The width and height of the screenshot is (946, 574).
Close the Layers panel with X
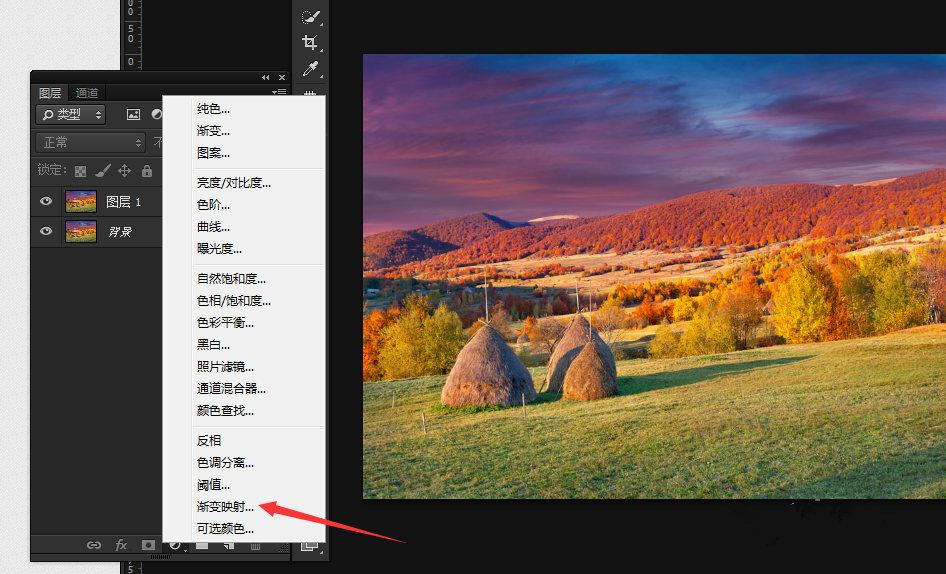(282, 77)
